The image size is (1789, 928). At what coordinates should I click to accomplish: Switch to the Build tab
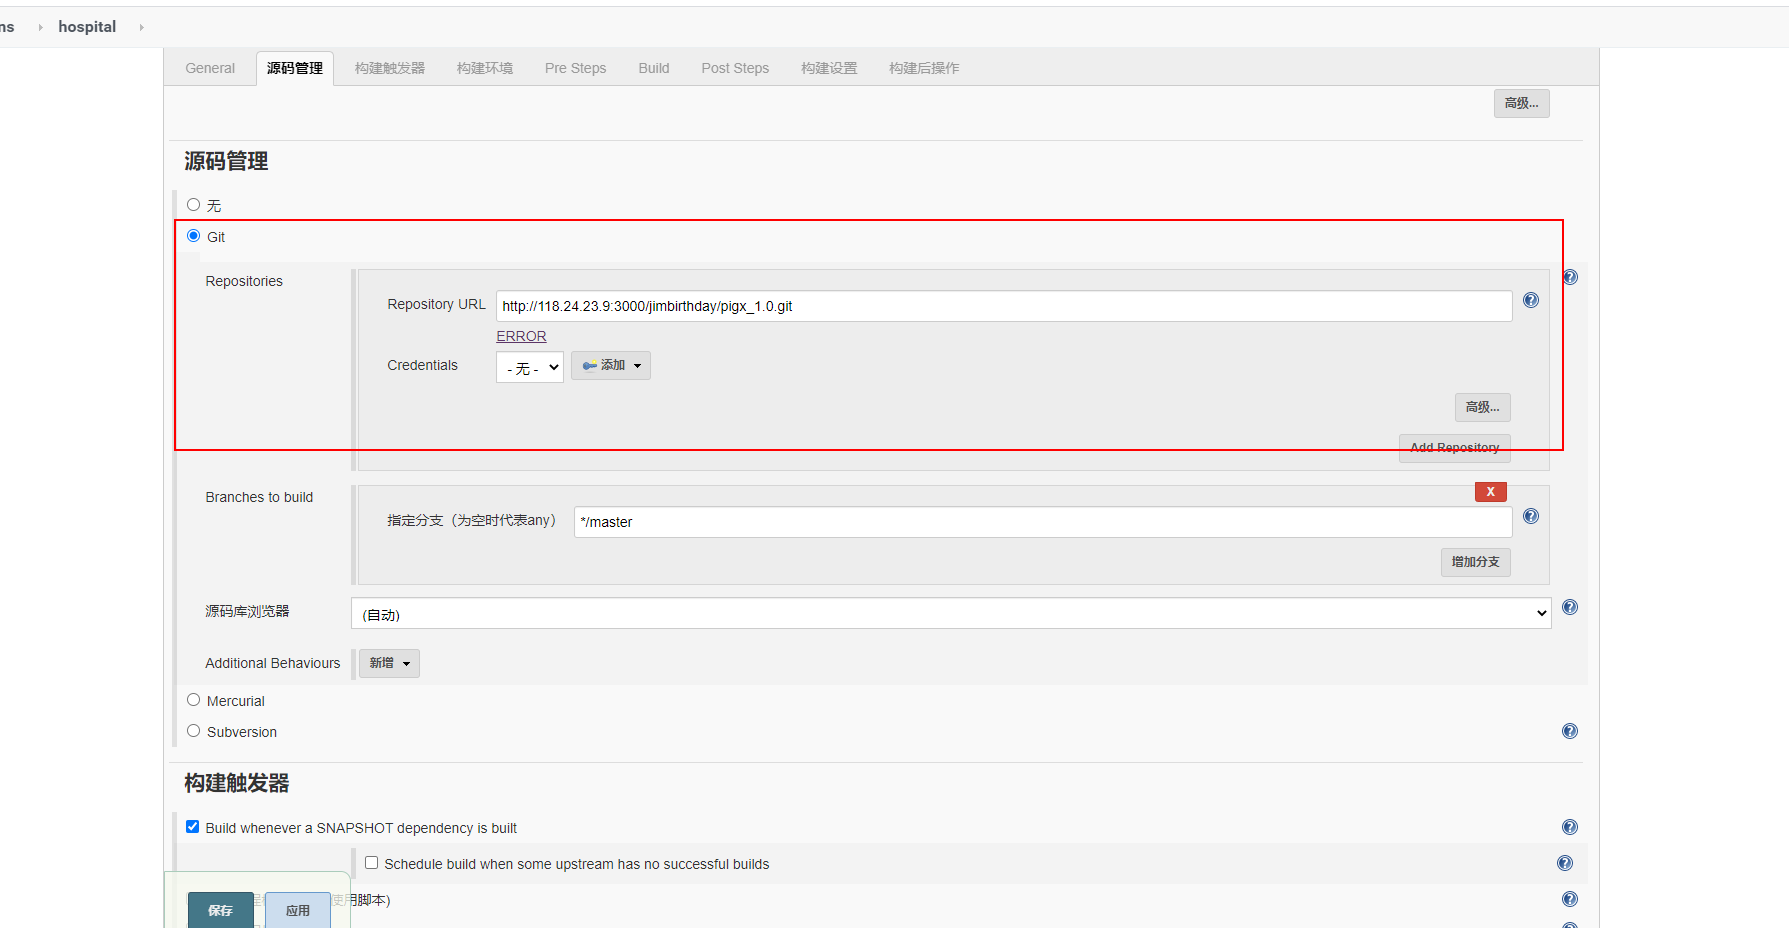(x=654, y=68)
